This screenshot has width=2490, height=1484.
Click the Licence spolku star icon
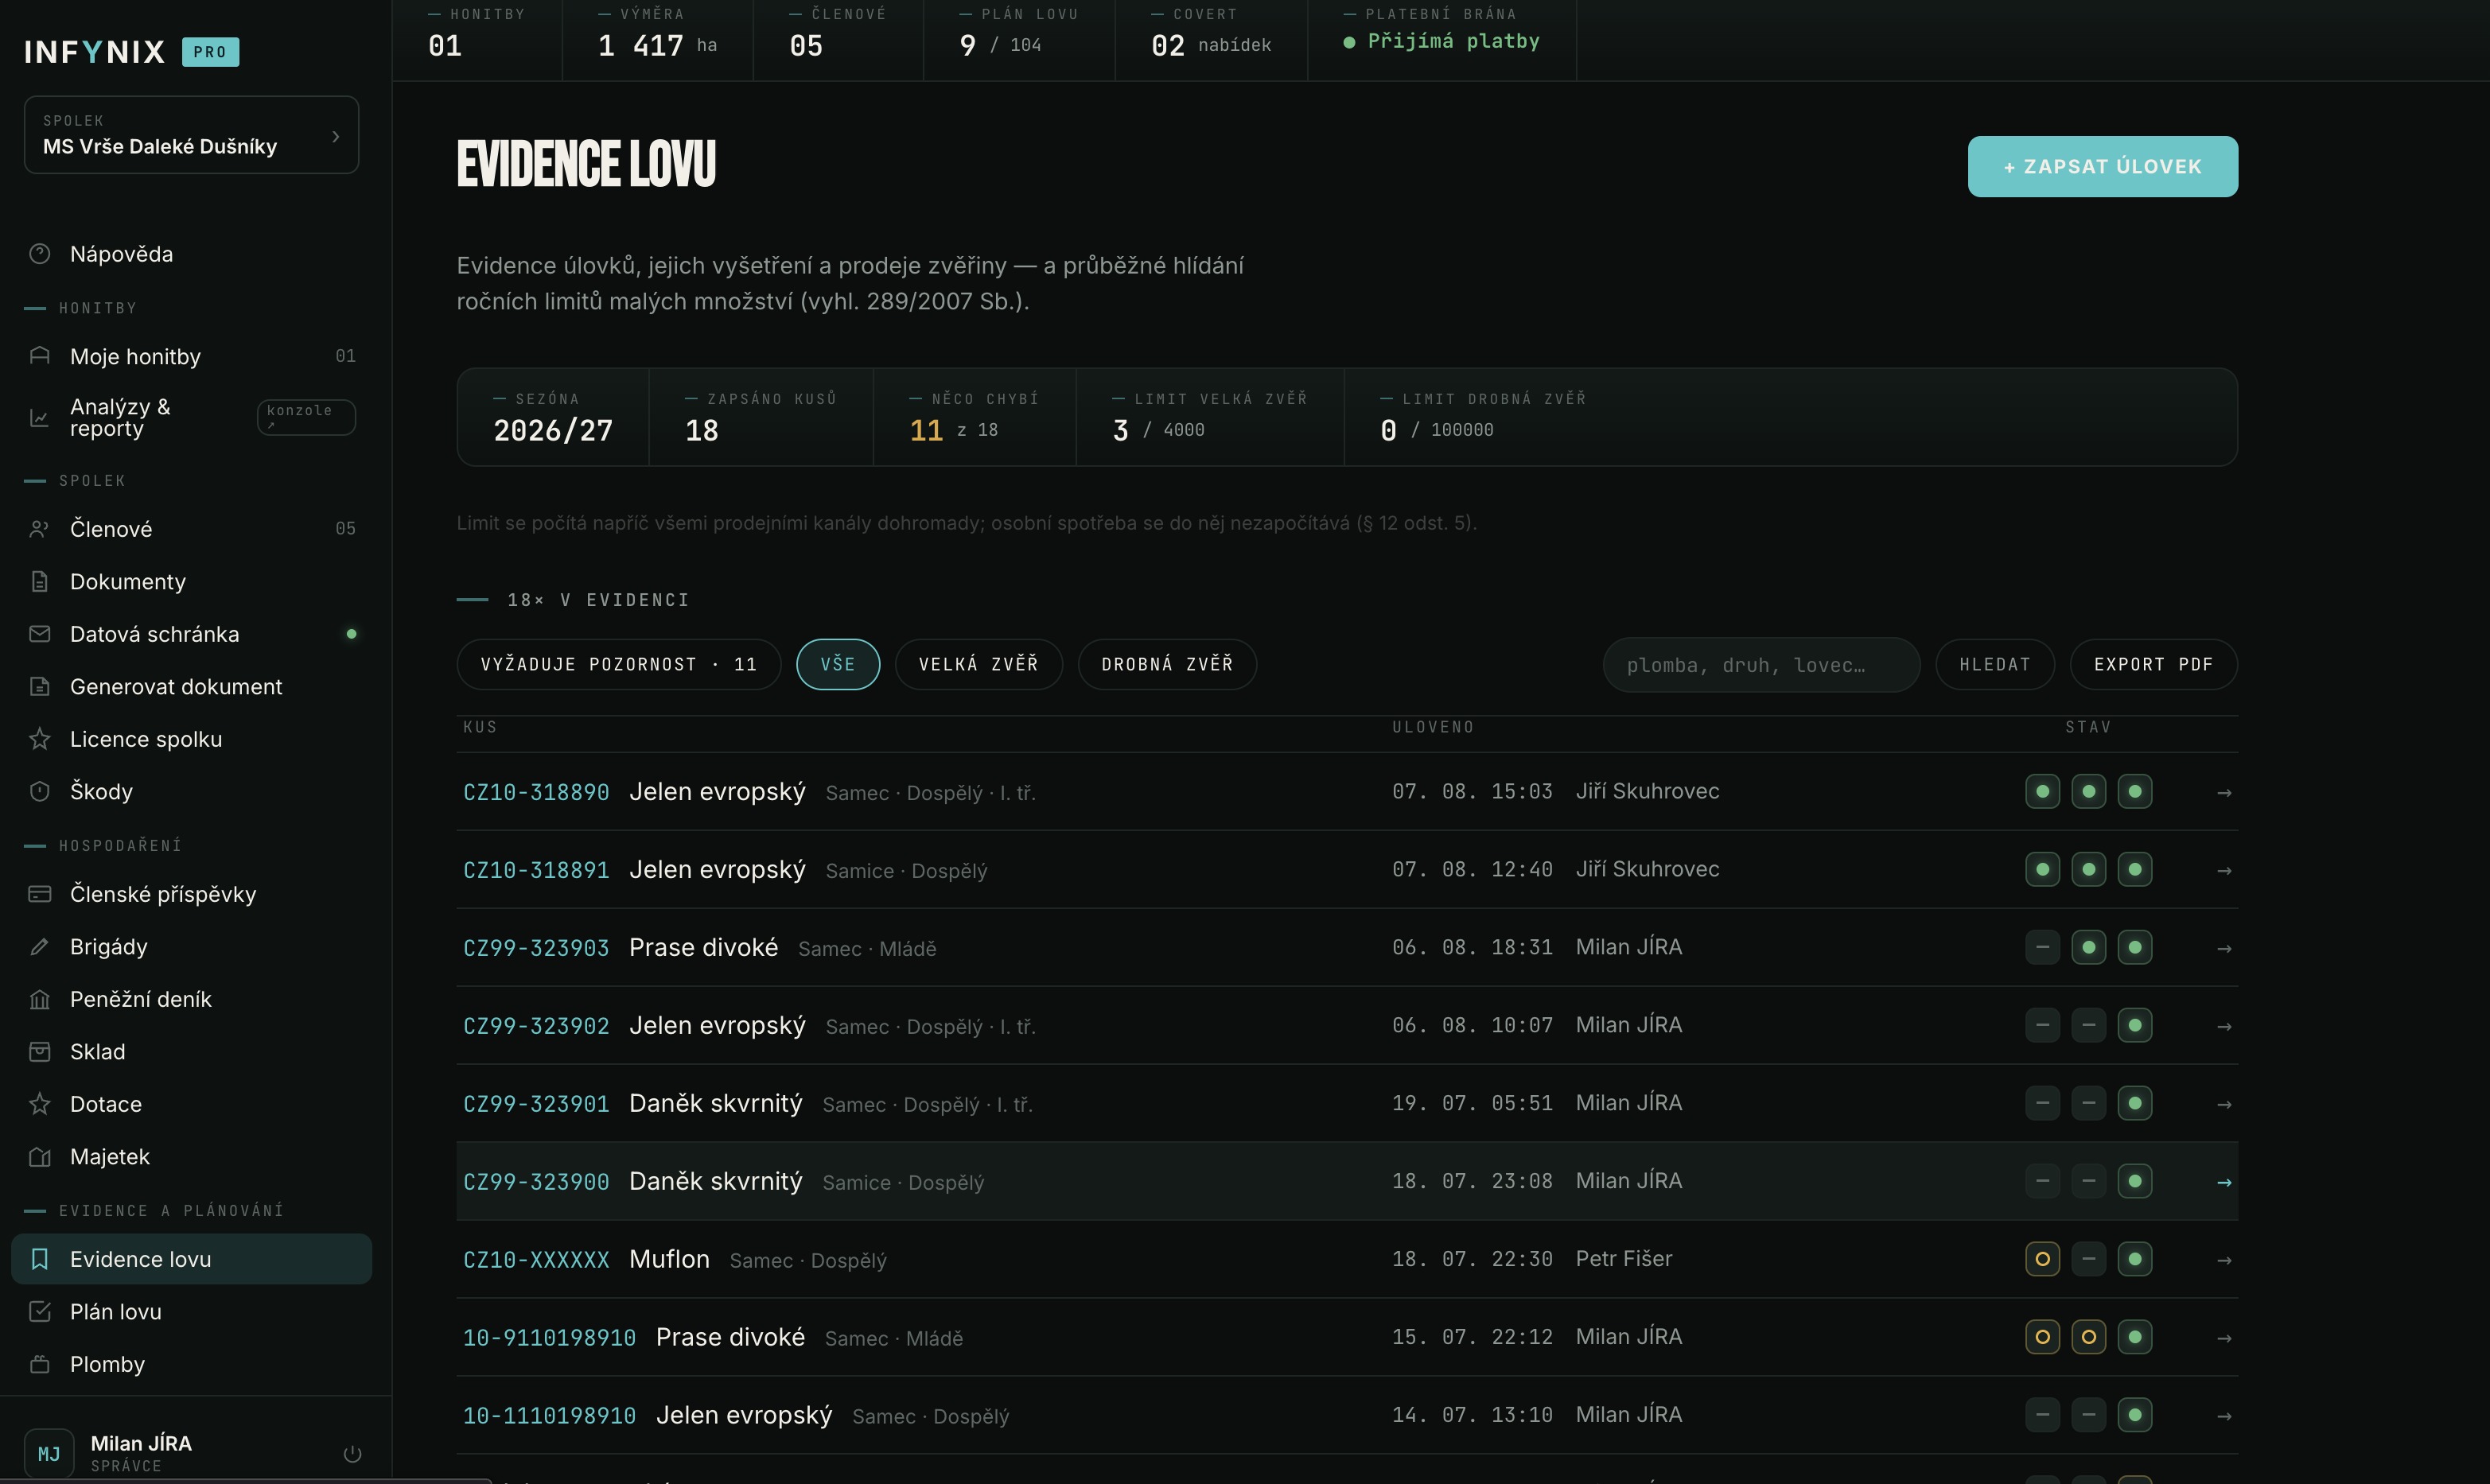[x=39, y=739]
